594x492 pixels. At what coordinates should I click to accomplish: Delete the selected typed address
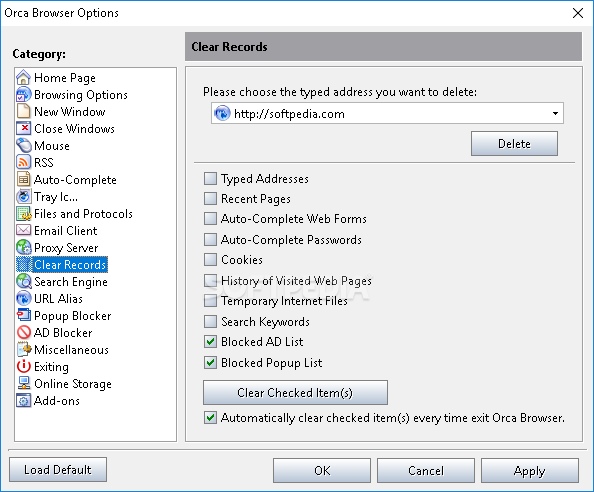tap(514, 144)
